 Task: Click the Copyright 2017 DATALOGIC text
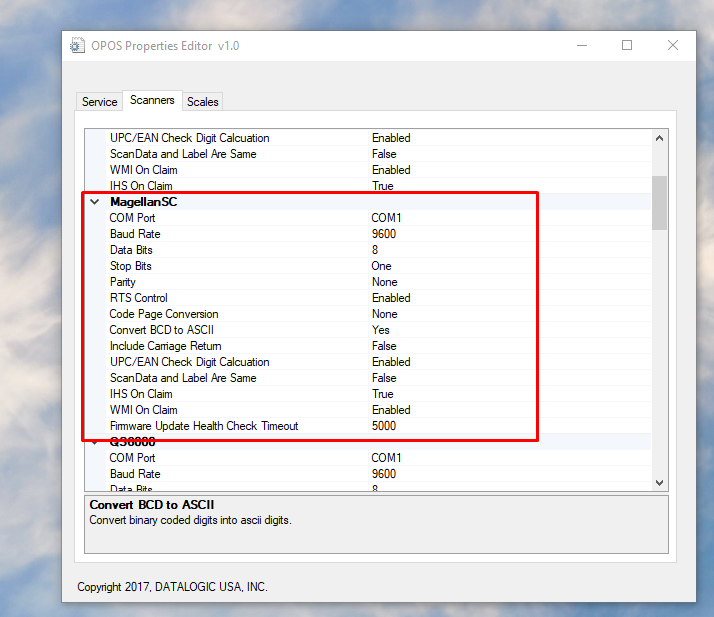[173, 587]
